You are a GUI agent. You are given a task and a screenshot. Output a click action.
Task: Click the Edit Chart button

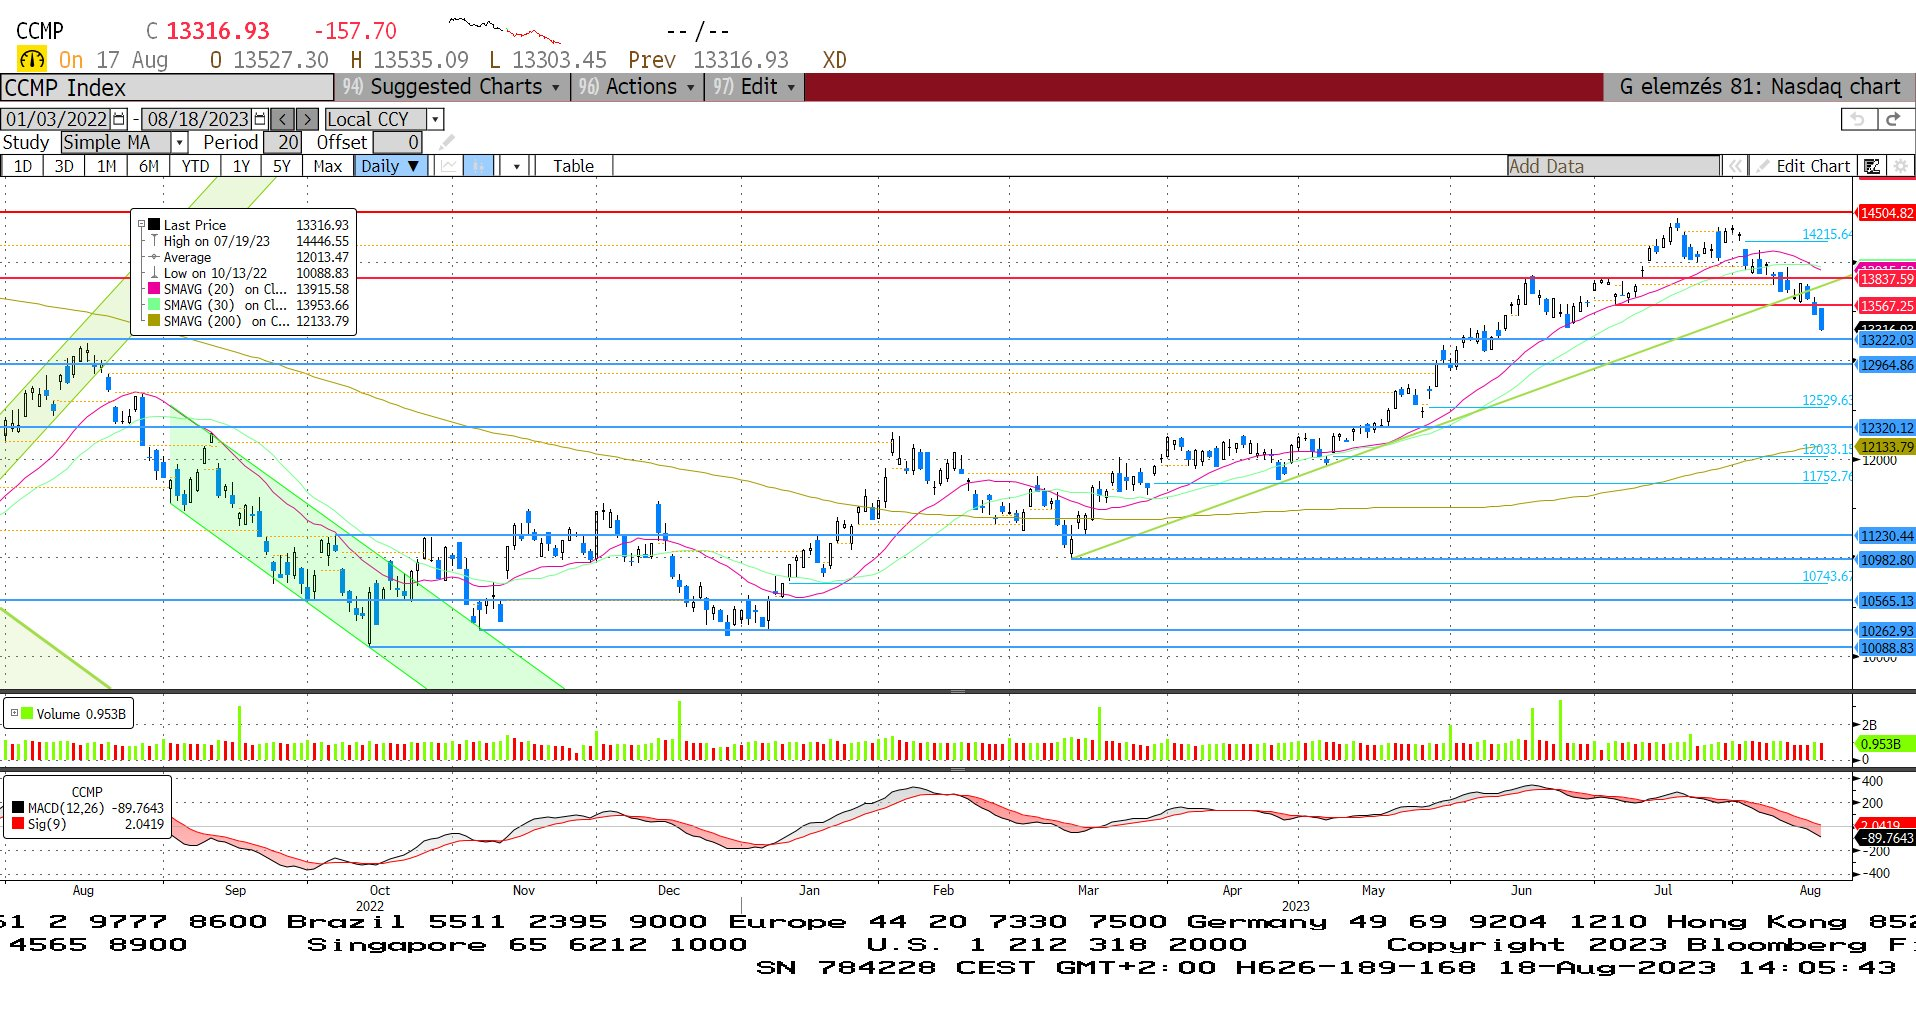coord(1805,166)
